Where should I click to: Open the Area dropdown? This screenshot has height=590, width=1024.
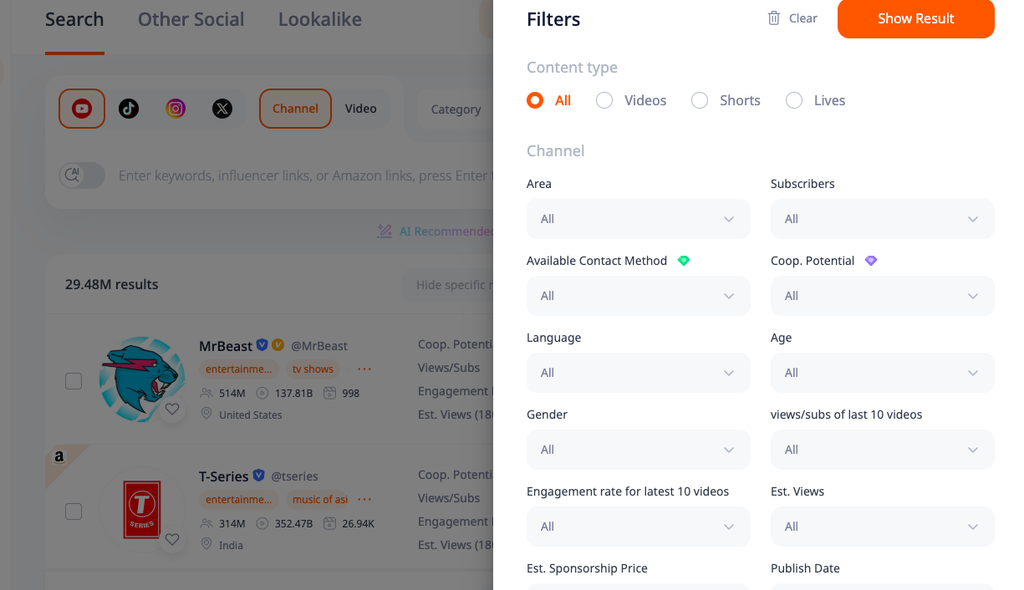[x=638, y=219]
